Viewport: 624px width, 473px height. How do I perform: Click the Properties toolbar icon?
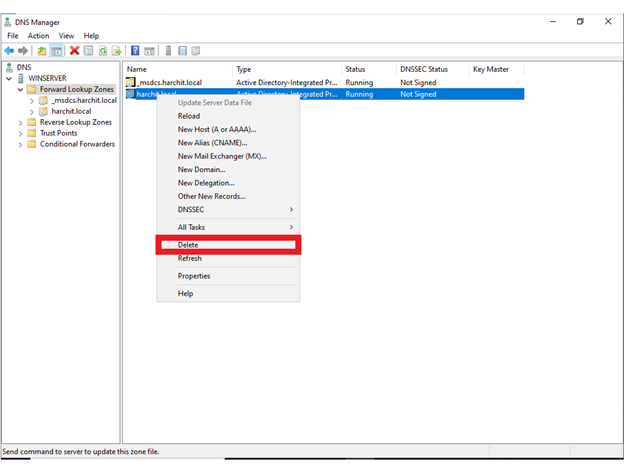(x=89, y=51)
